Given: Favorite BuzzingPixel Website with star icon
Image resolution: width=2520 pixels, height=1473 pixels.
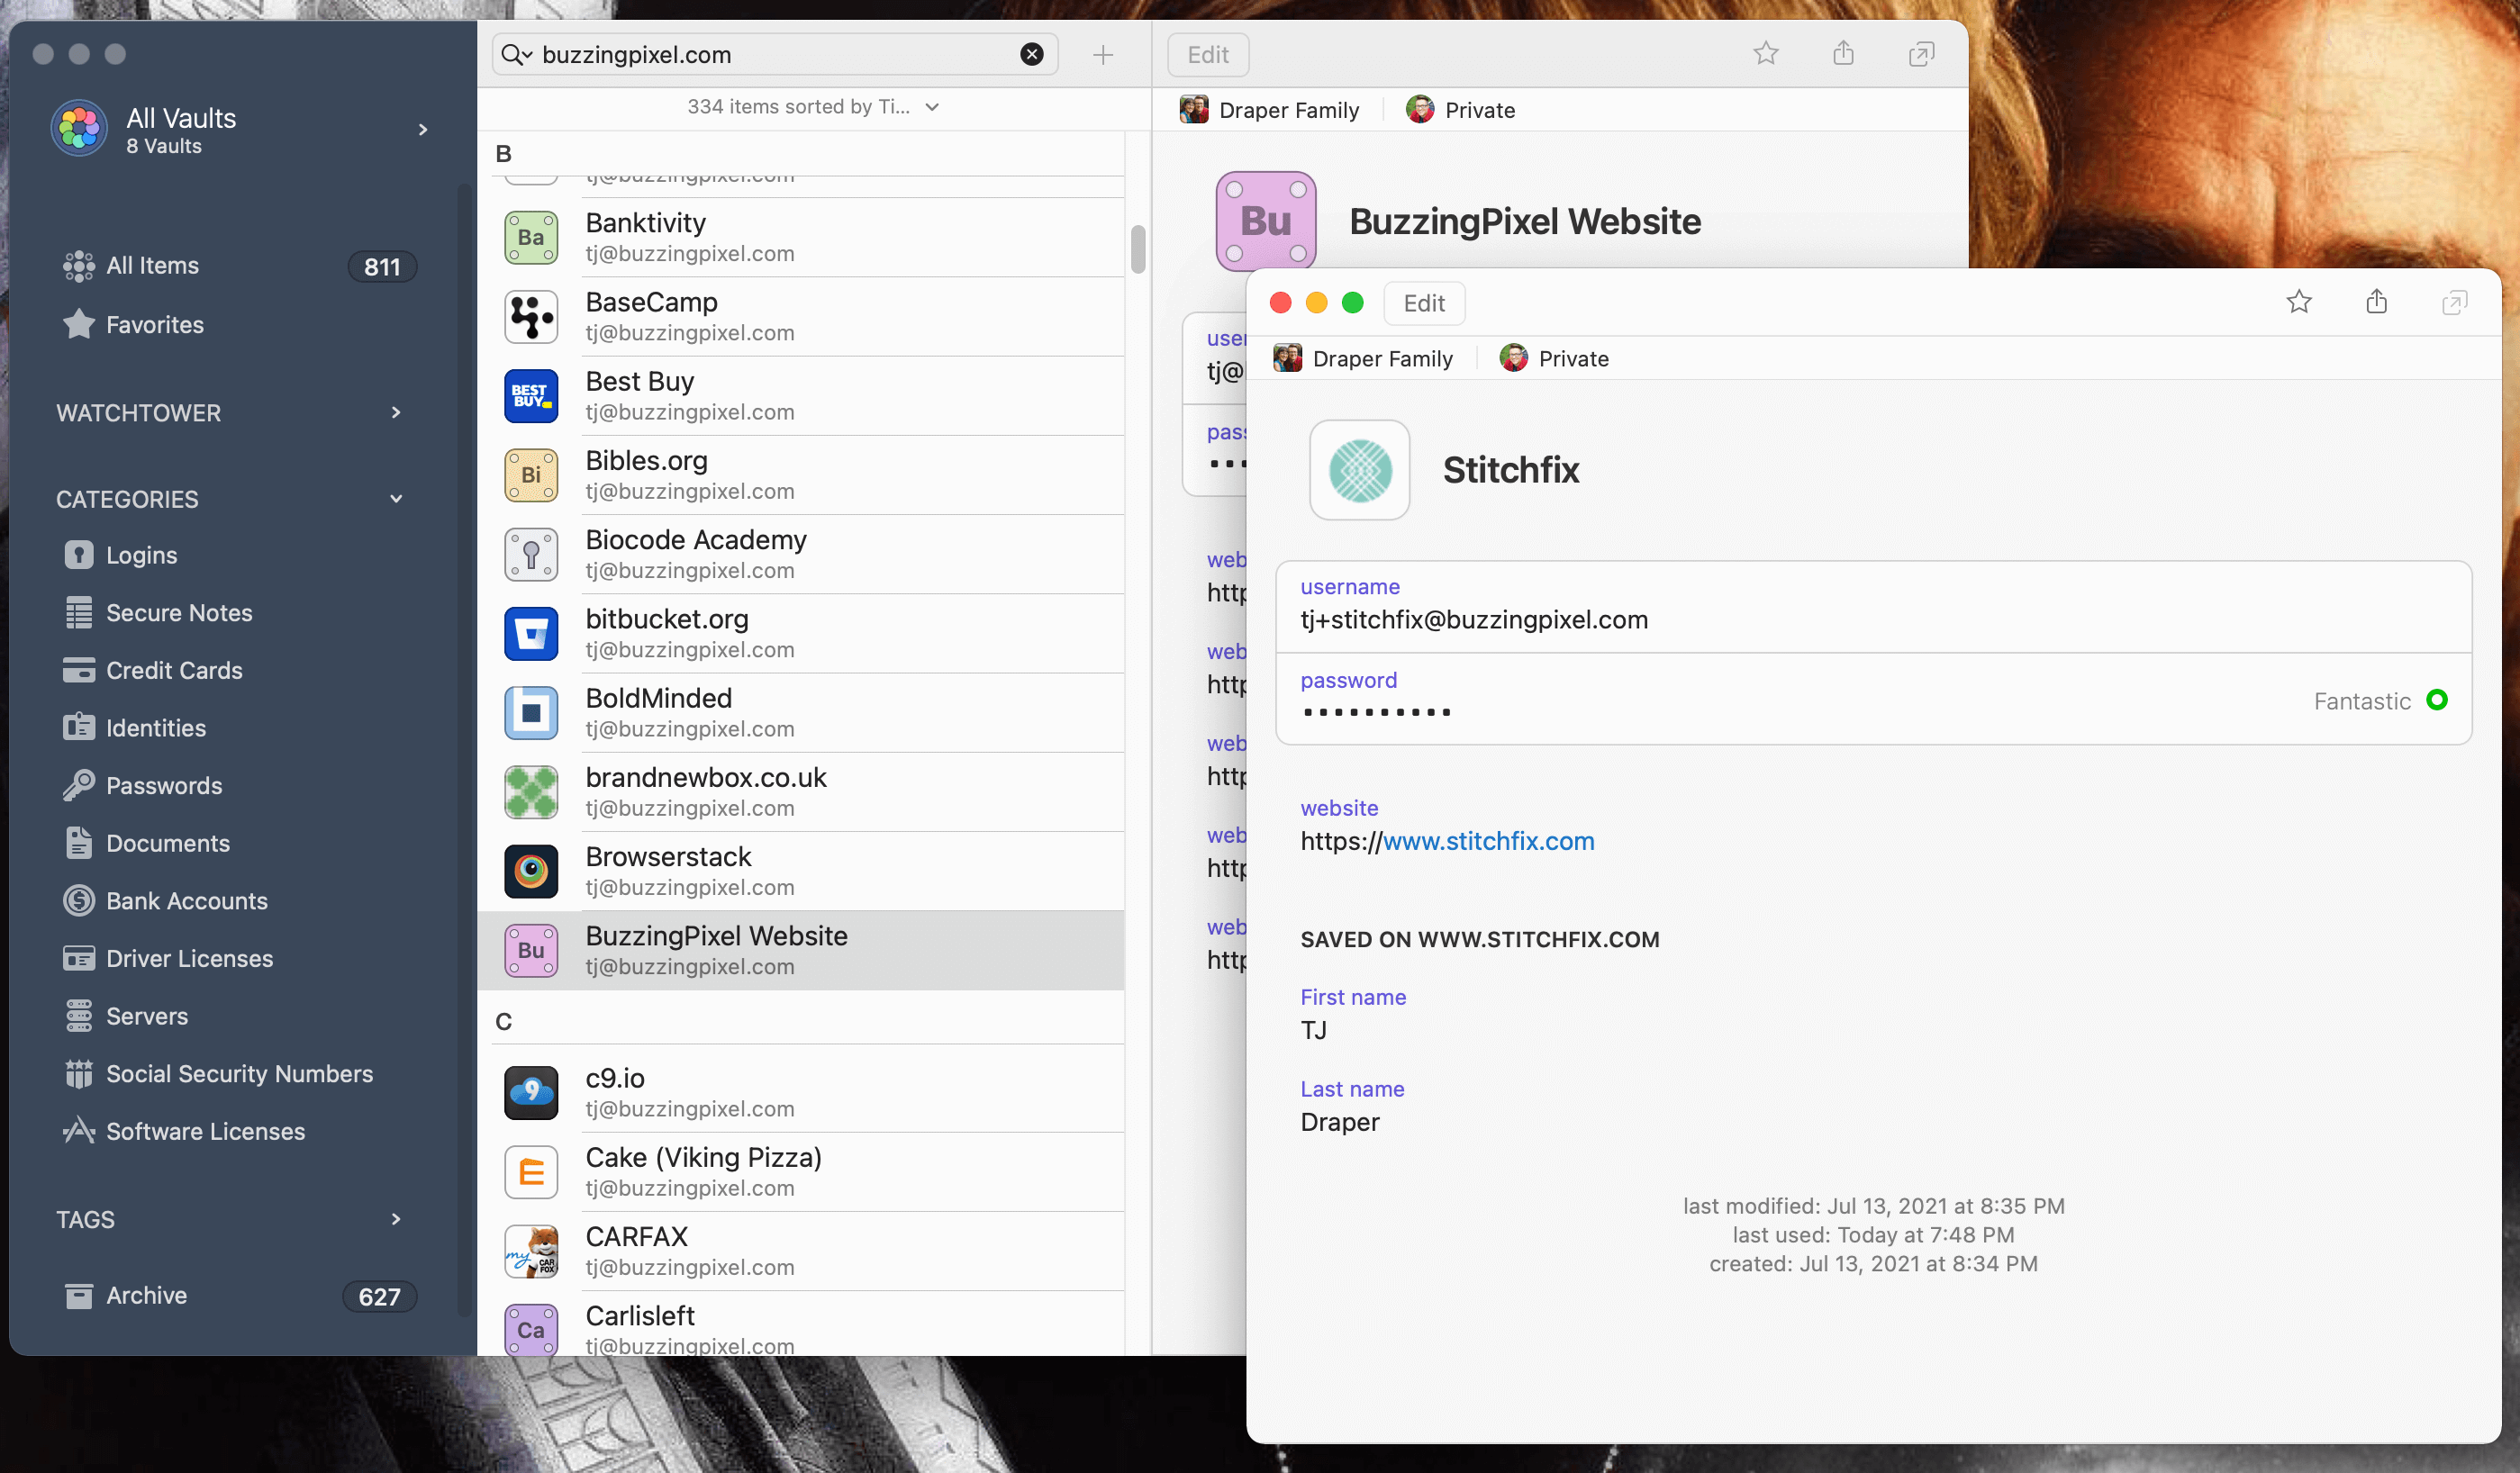Looking at the screenshot, I should 1766,53.
